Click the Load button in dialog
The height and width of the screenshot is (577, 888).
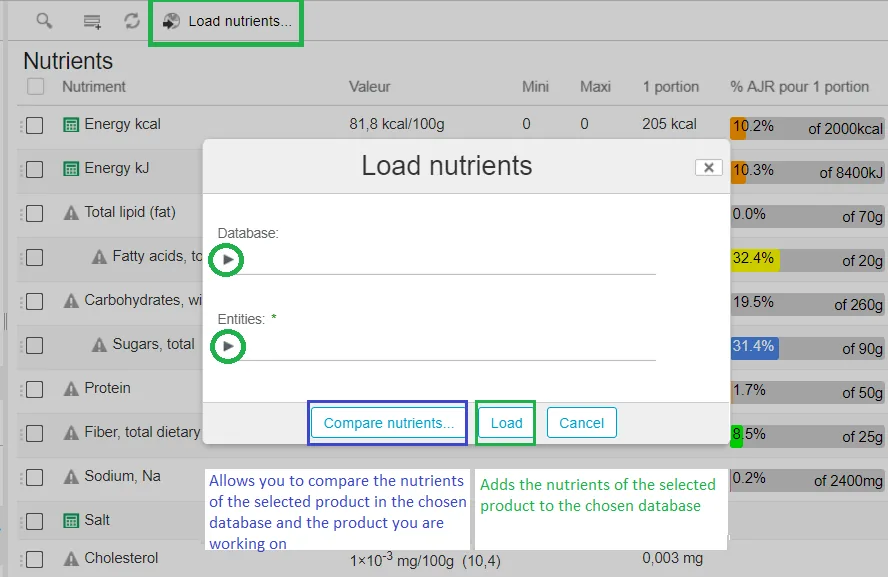click(x=506, y=423)
